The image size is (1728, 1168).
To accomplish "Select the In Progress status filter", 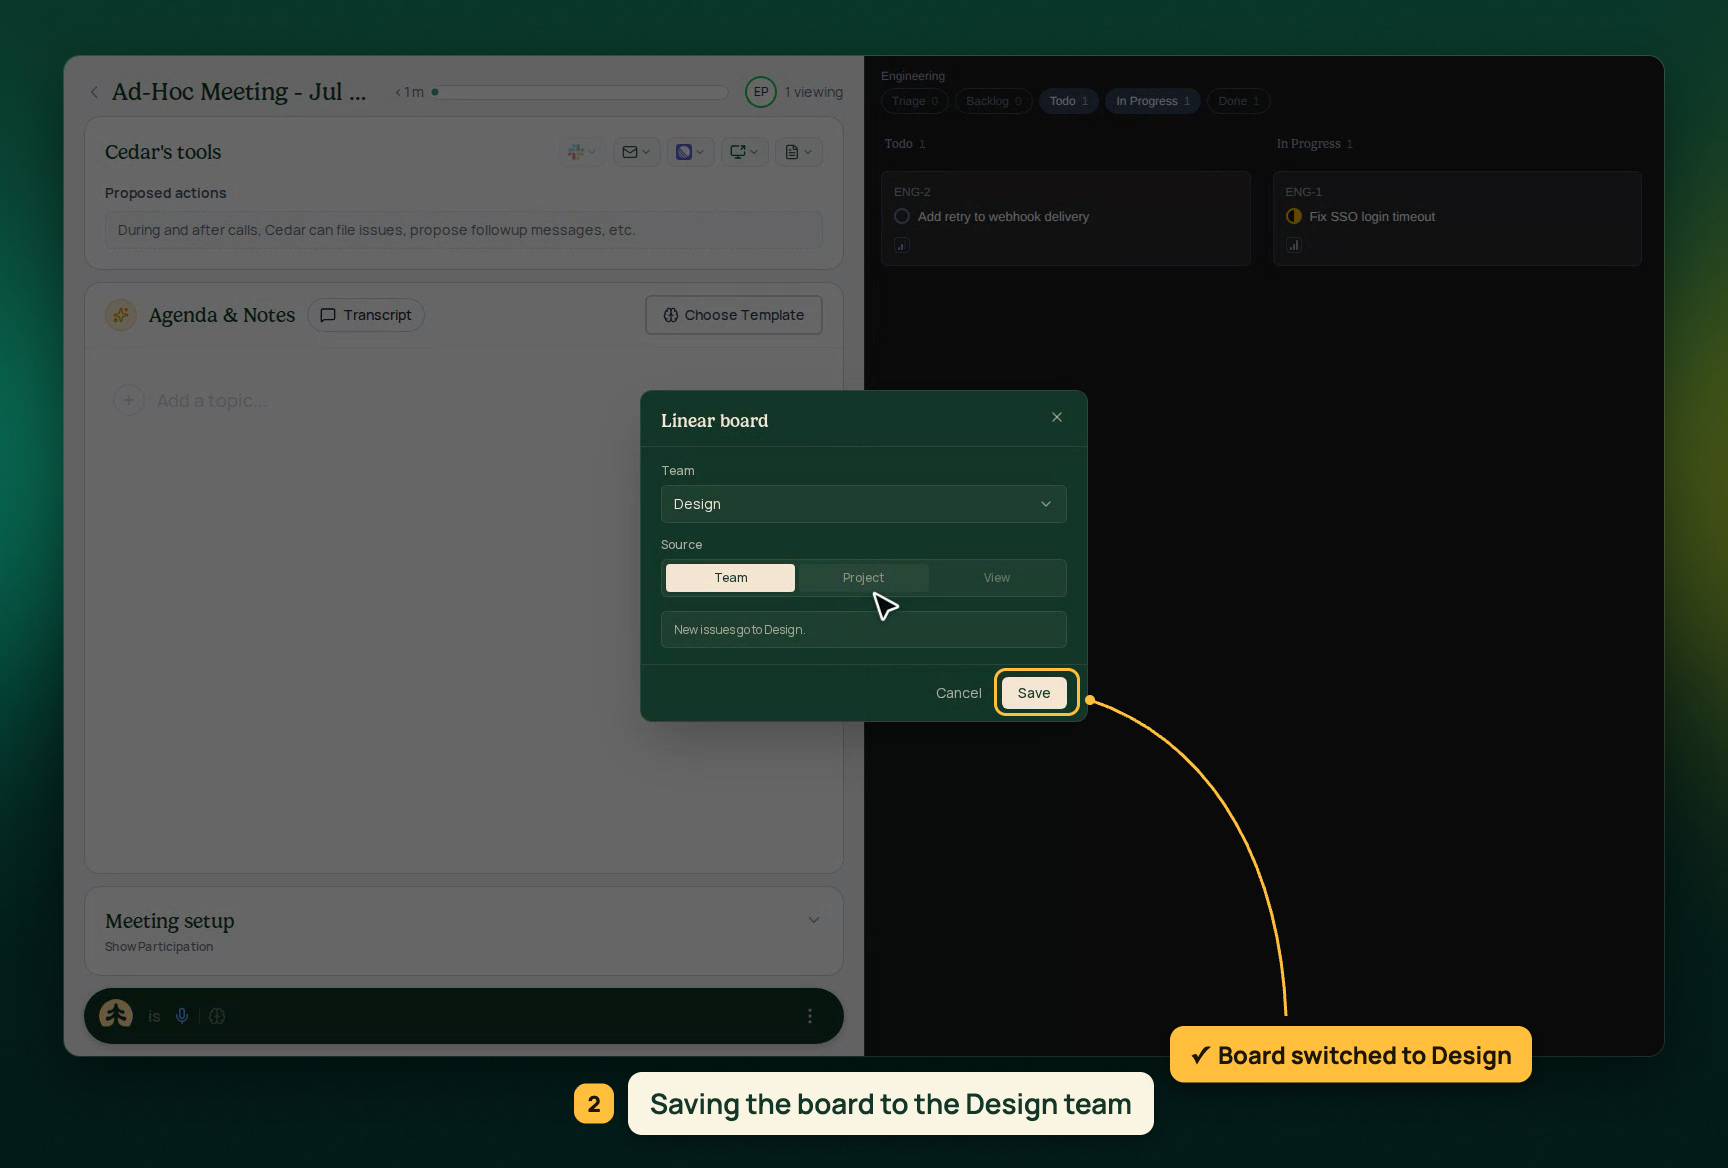I will pyautogui.click(x=1152, y=101).
